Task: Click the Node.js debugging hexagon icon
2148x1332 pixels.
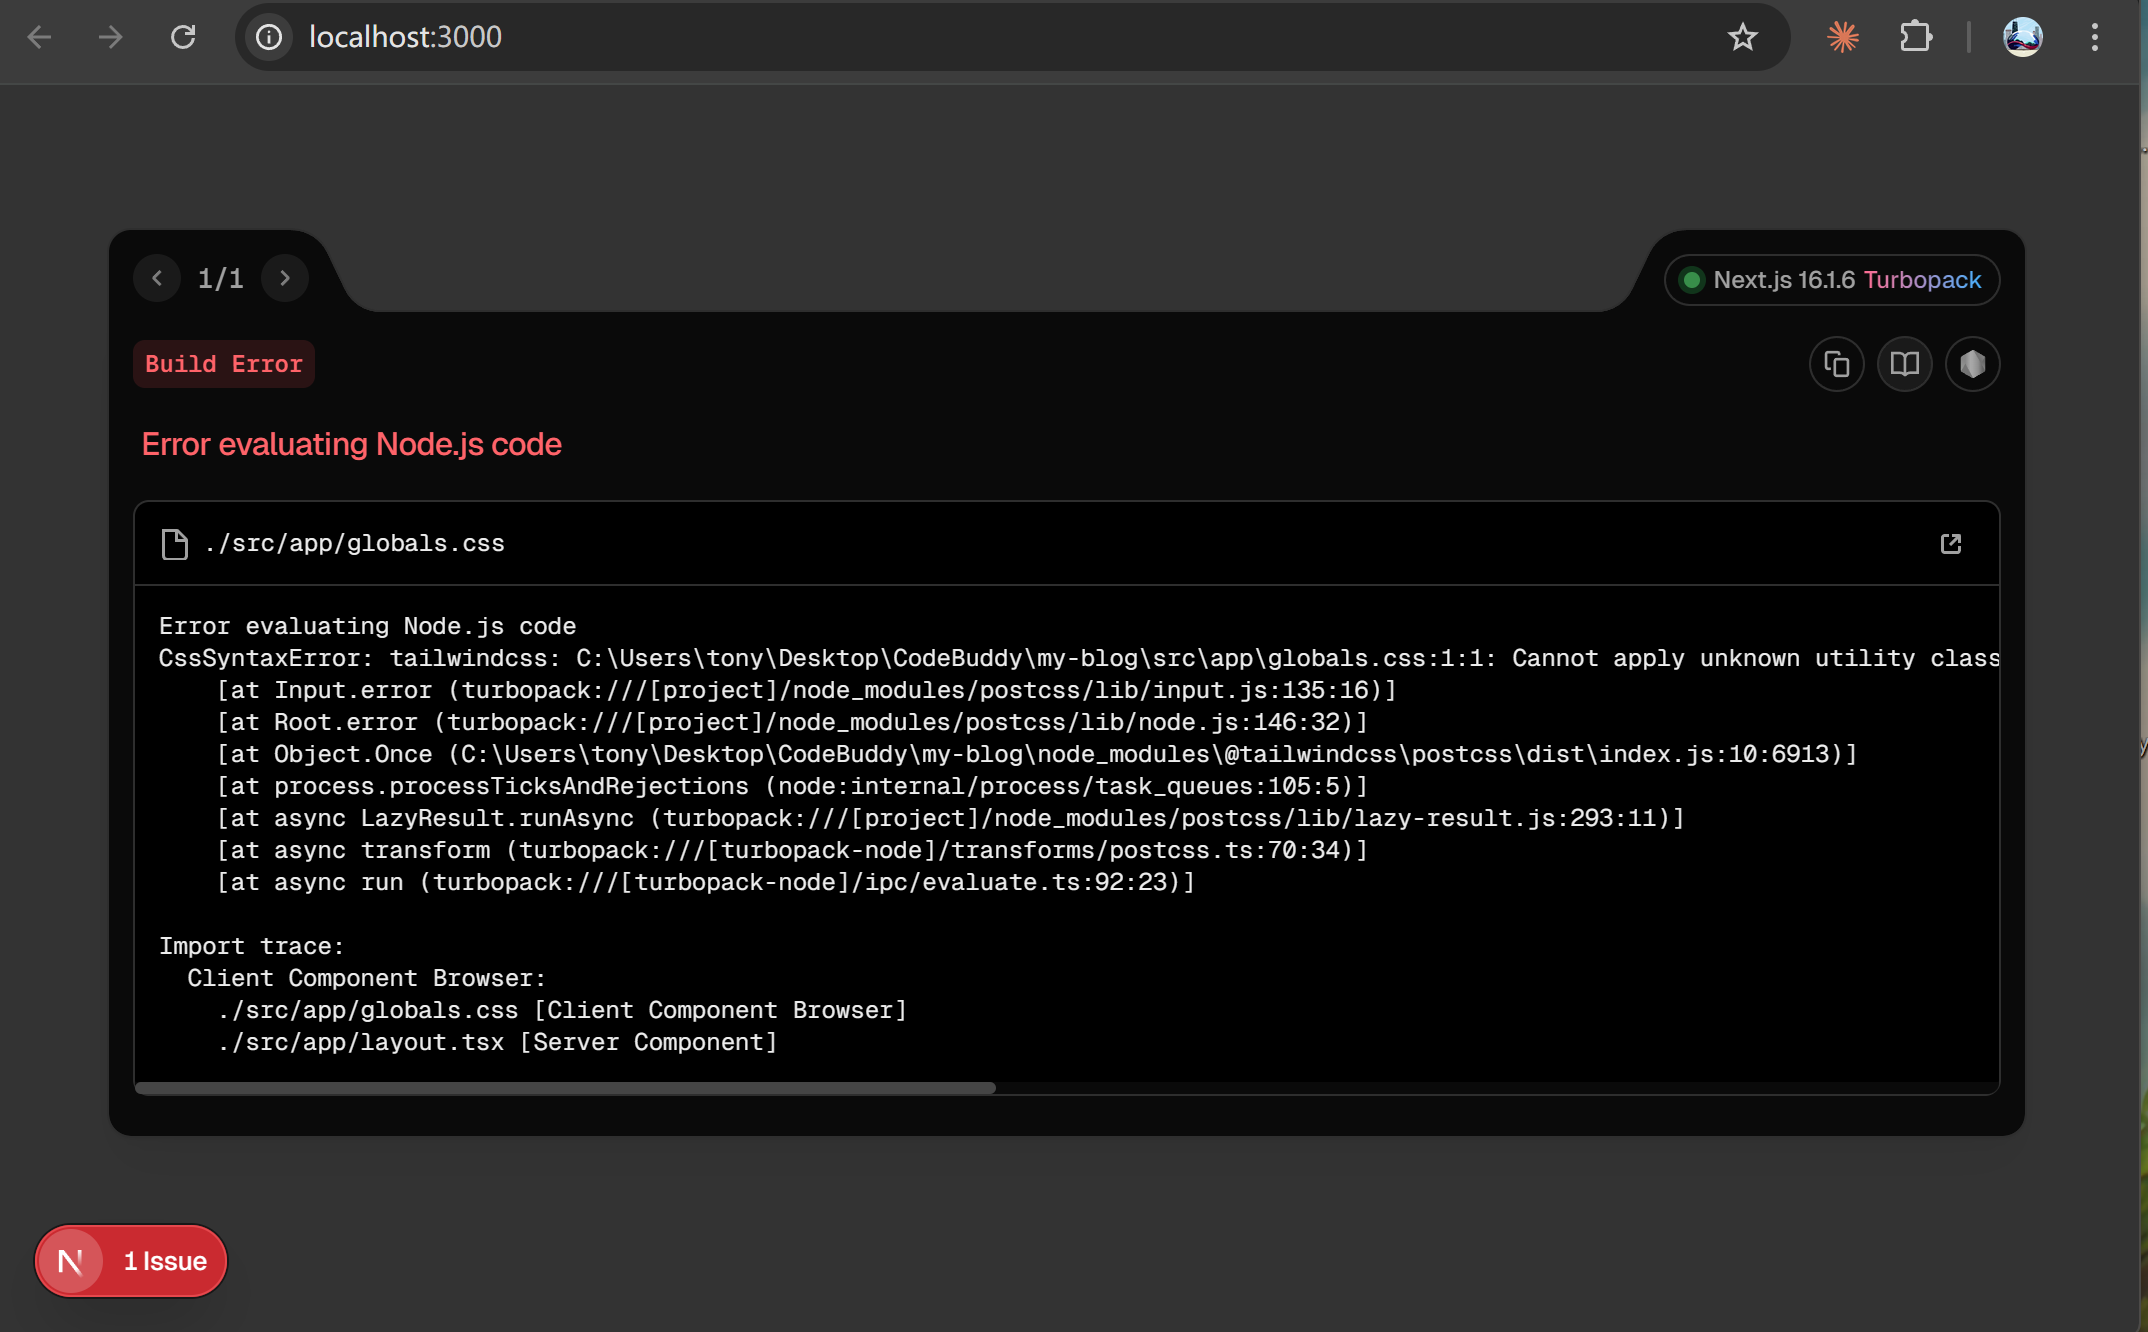Action: coord(1972,364)
